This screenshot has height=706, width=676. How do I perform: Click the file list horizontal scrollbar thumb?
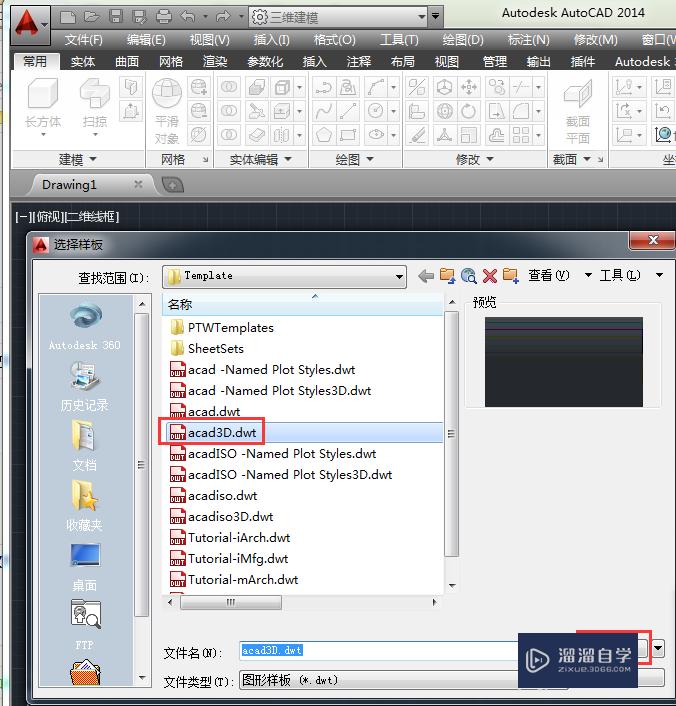231,602
